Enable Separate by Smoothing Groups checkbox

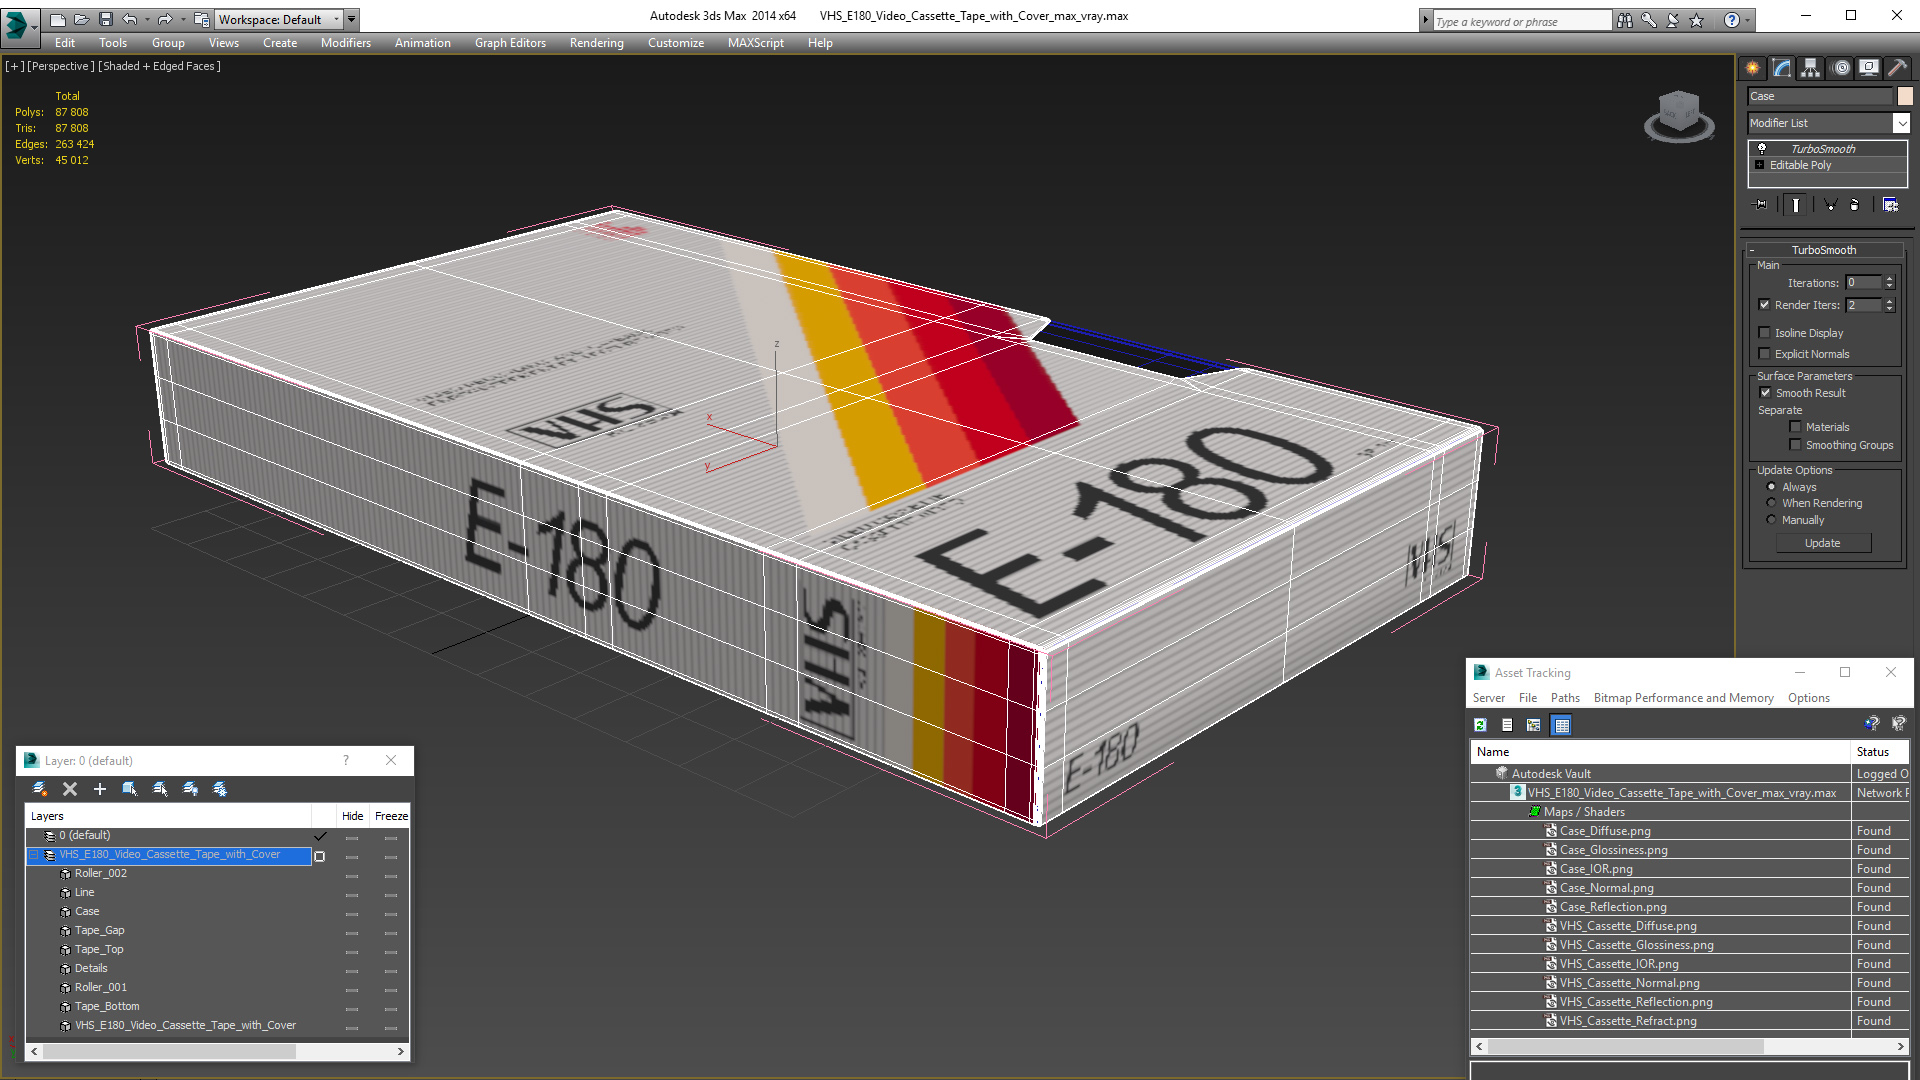tap(1795, 445)
